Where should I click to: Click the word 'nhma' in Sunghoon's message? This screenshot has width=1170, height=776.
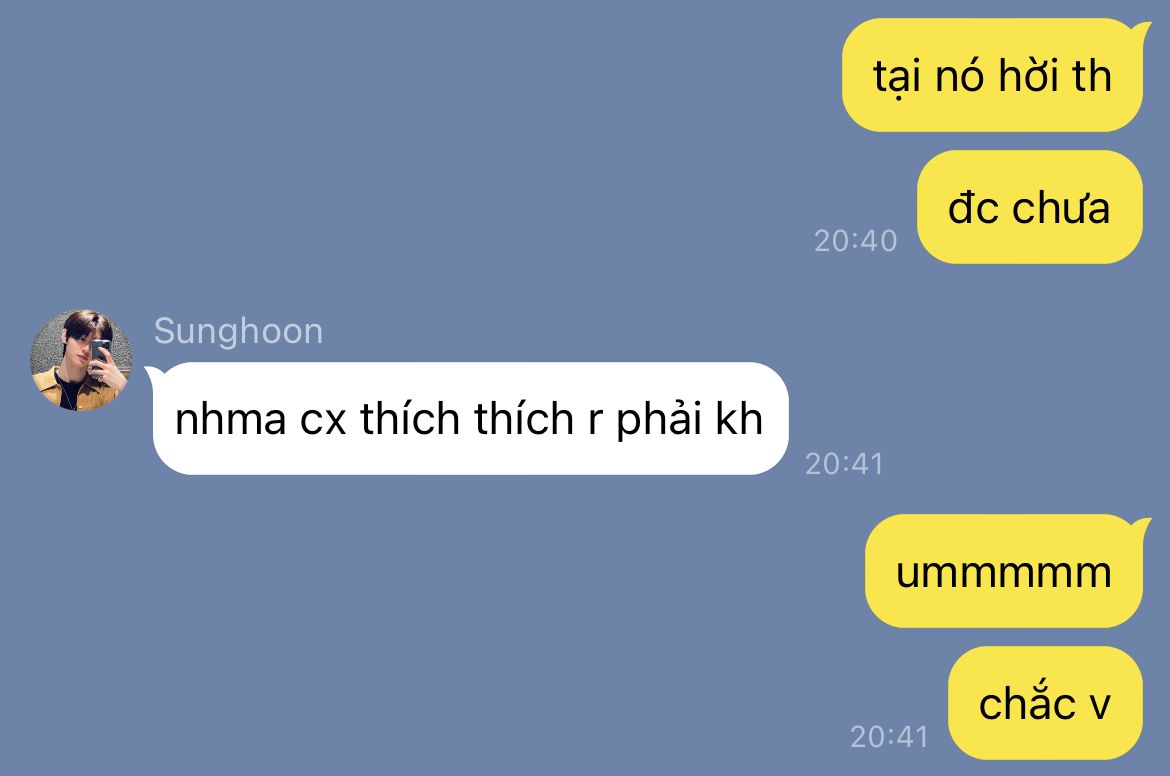click(x=231, y=420)
